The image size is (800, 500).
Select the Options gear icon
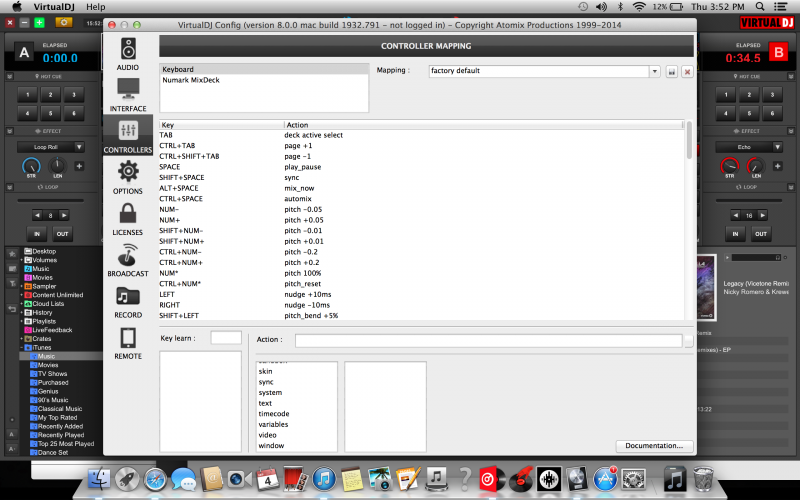tap(128, 176)
